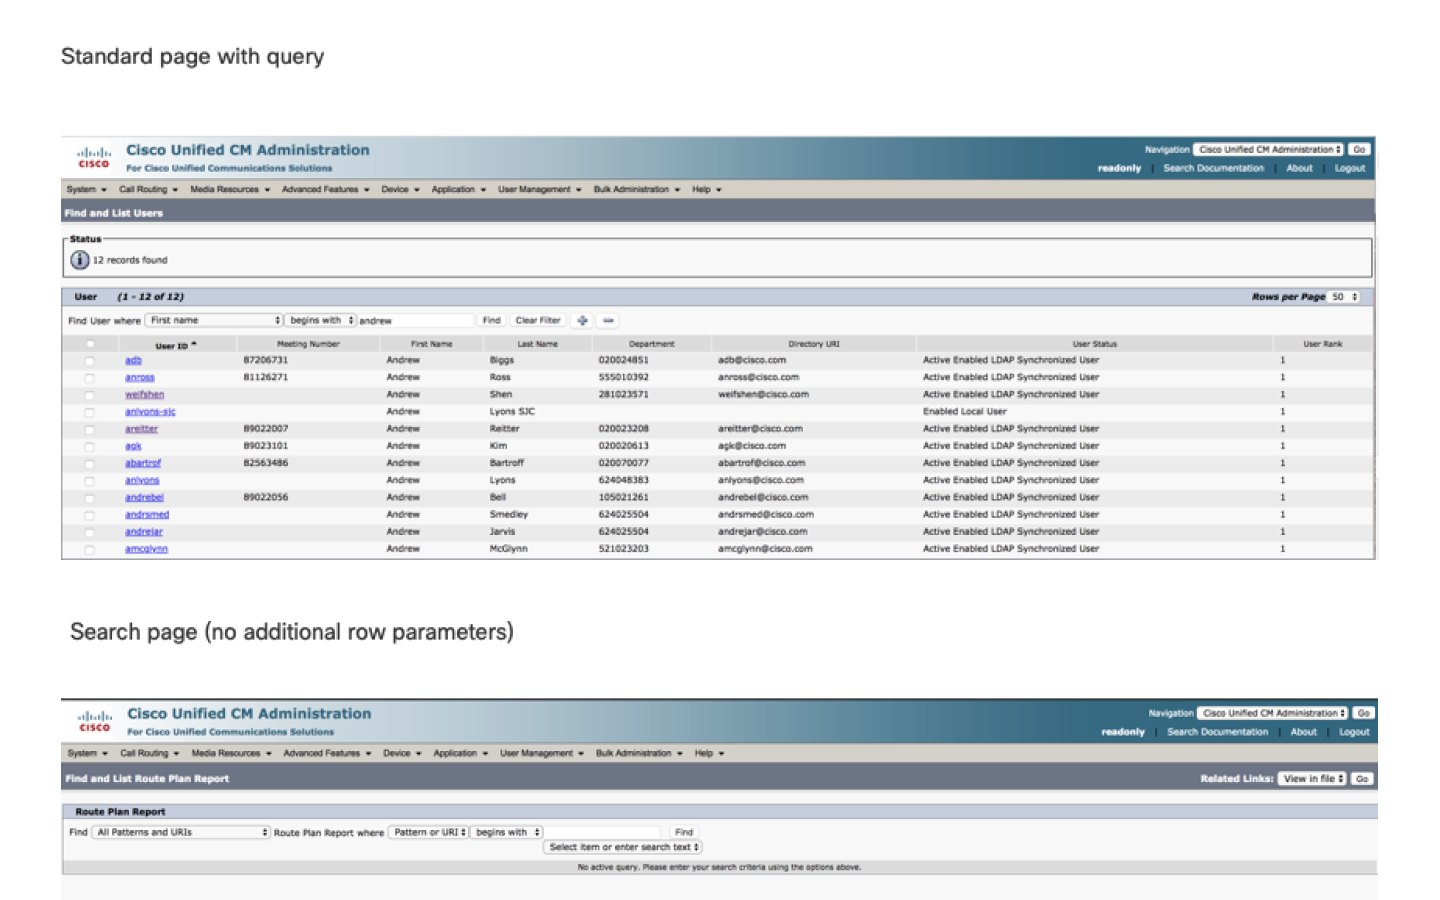Add a filter row with the plus icon
The height and width of the screenshot is (900, 1440).
coord(582,321)
